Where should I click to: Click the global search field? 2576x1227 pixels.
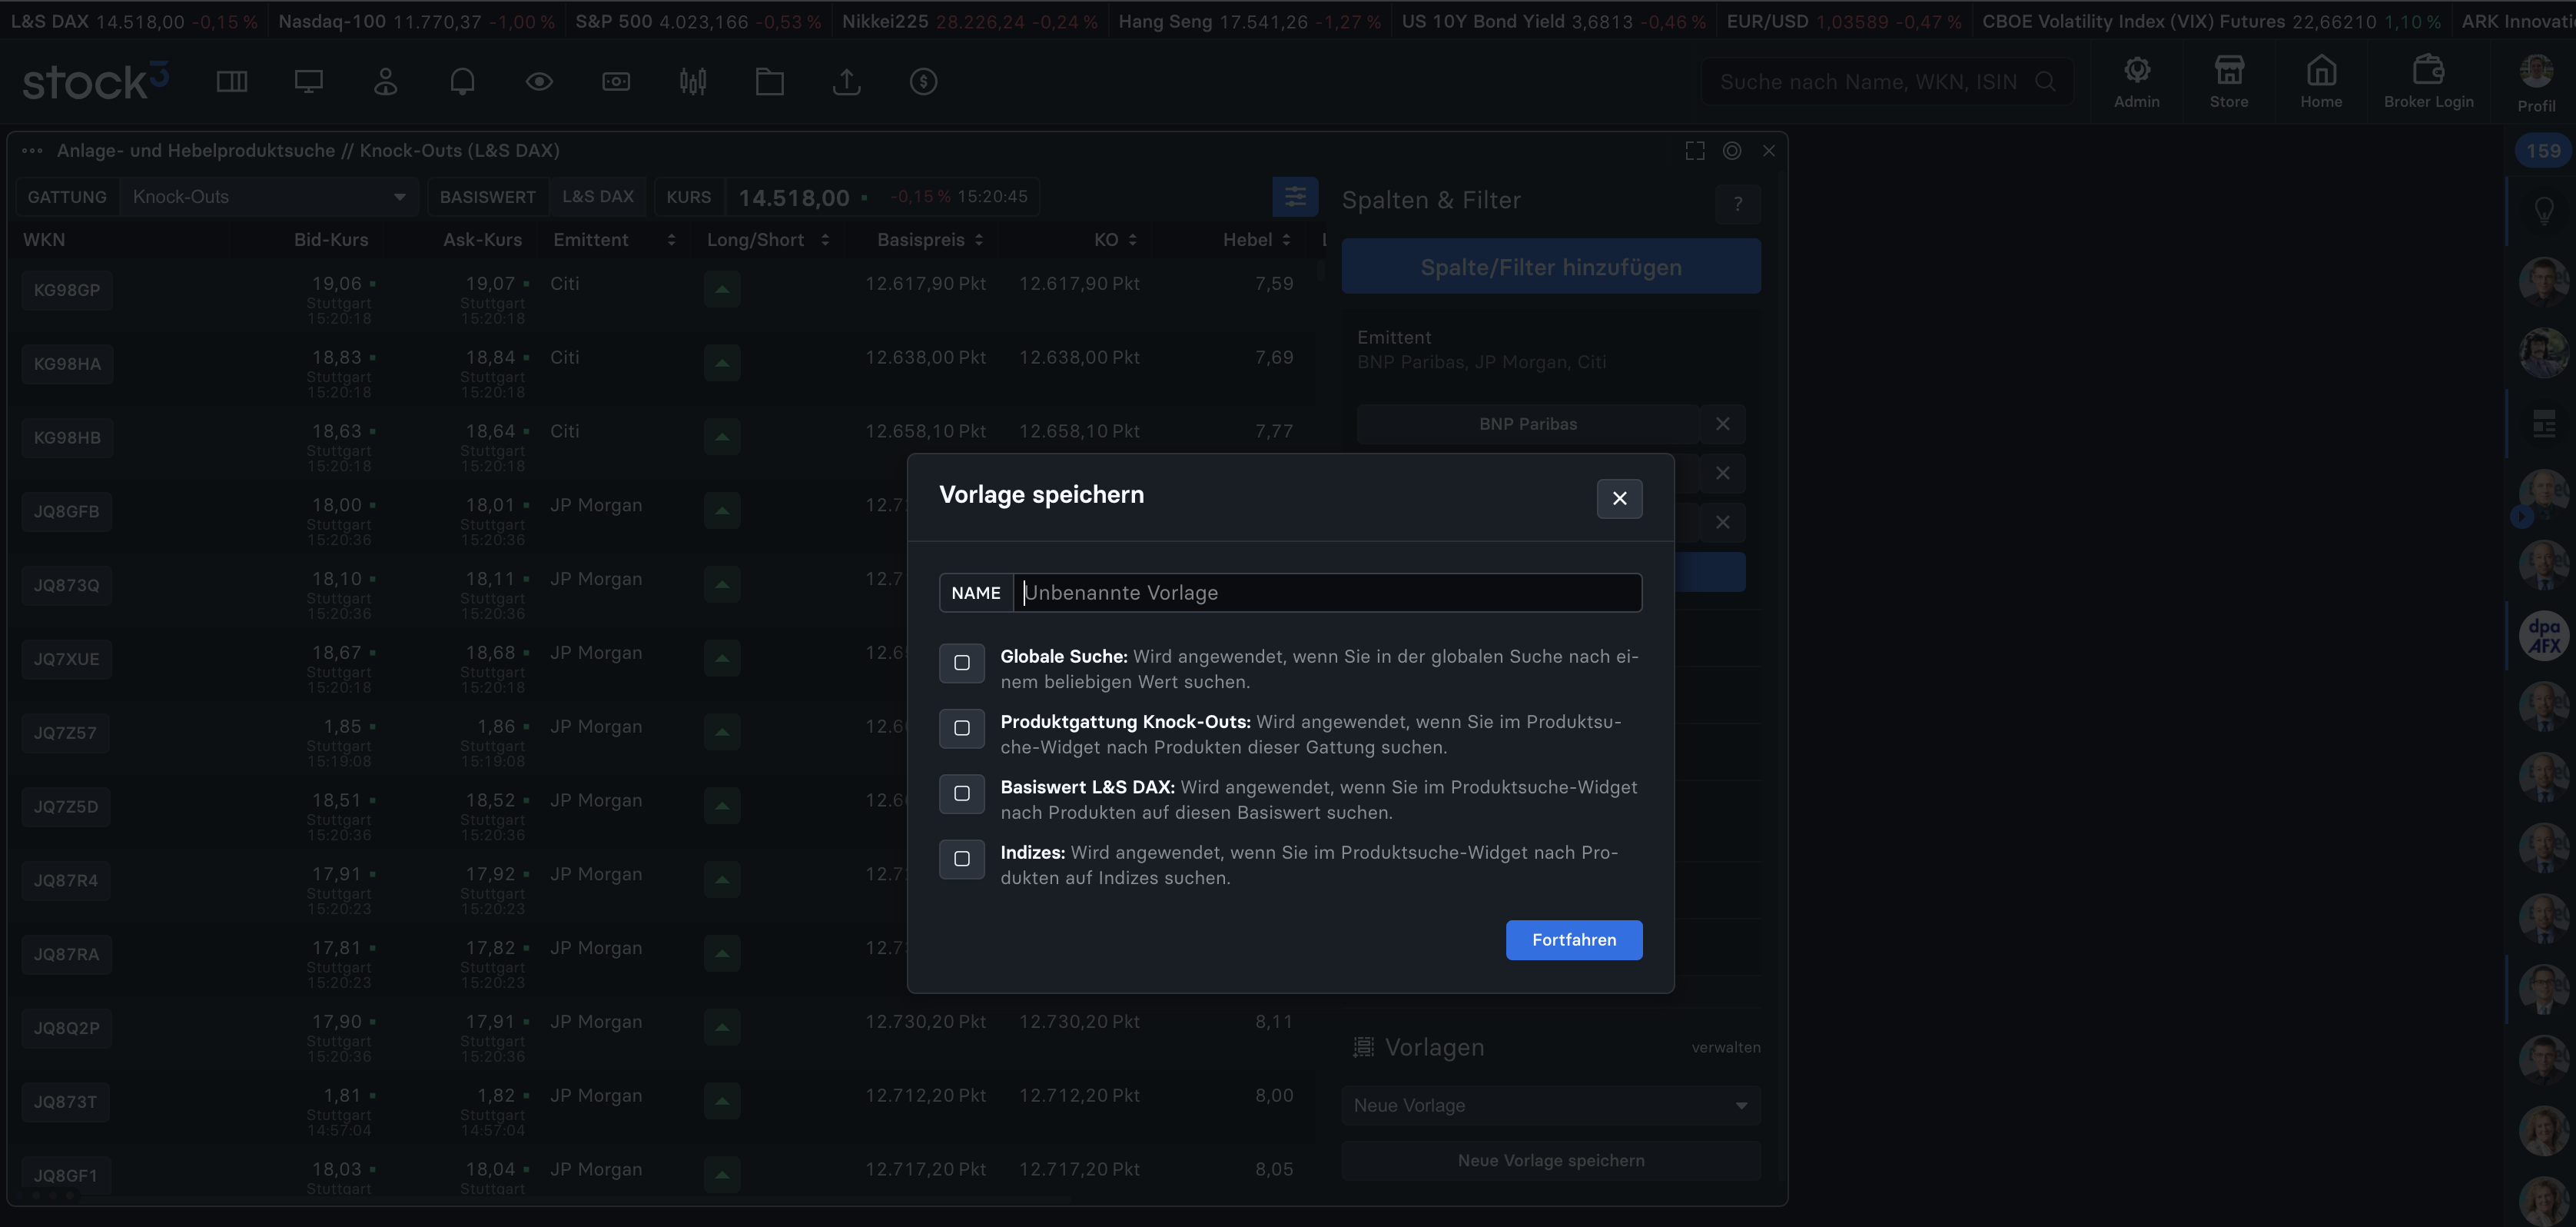tap(1886, 82)
